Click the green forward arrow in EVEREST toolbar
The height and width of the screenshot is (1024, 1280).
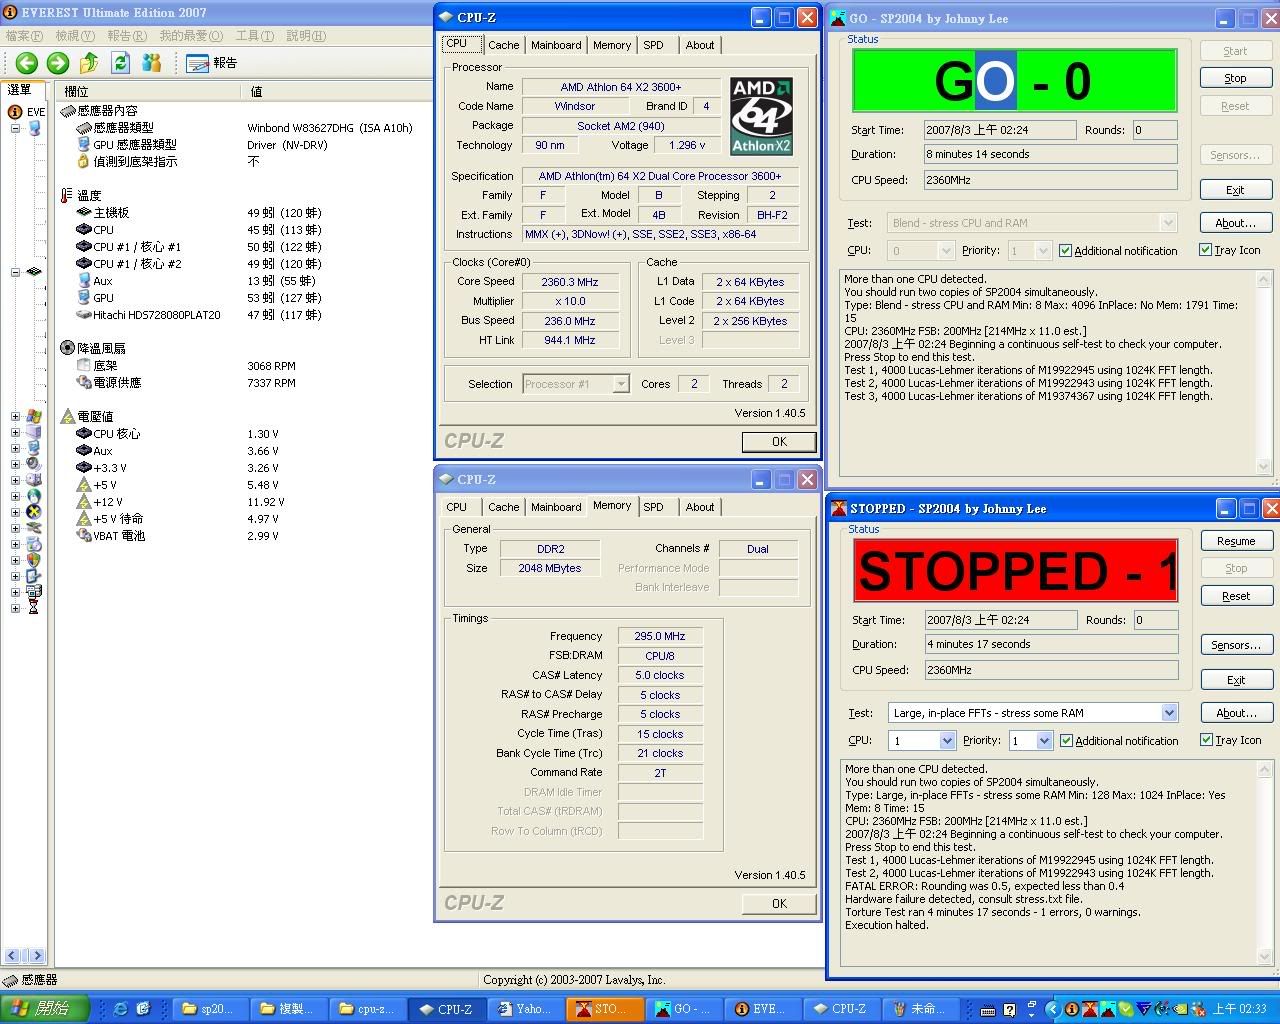[x=58, y=63]
